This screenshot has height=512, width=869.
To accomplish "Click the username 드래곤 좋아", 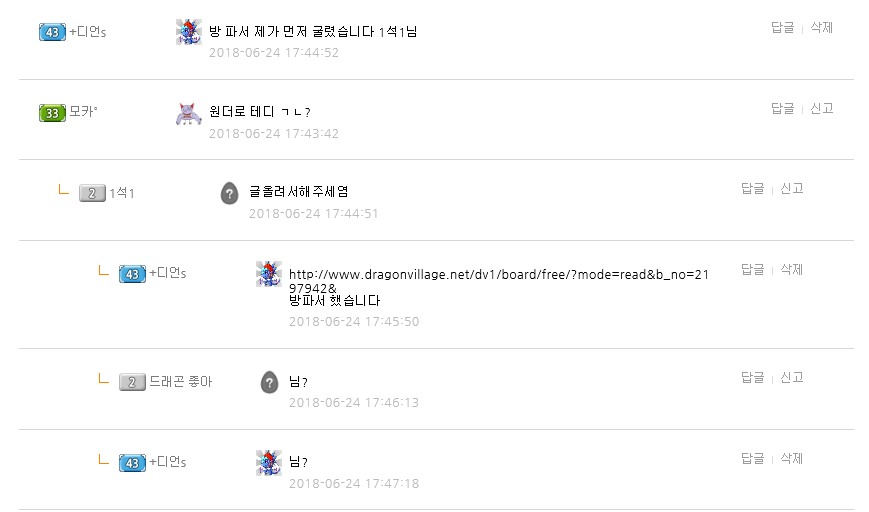I will [180, 382].
